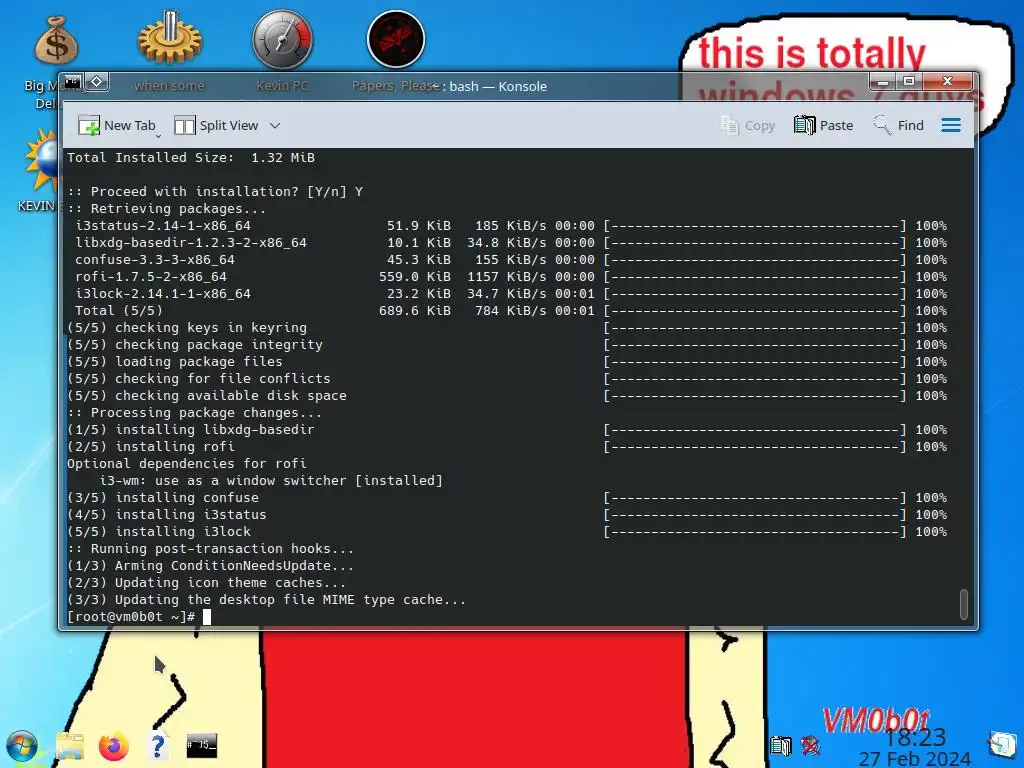Click the text 'rofi-1.7.5-2-x86_64'
1024x768 pixels.
point(151,276)
